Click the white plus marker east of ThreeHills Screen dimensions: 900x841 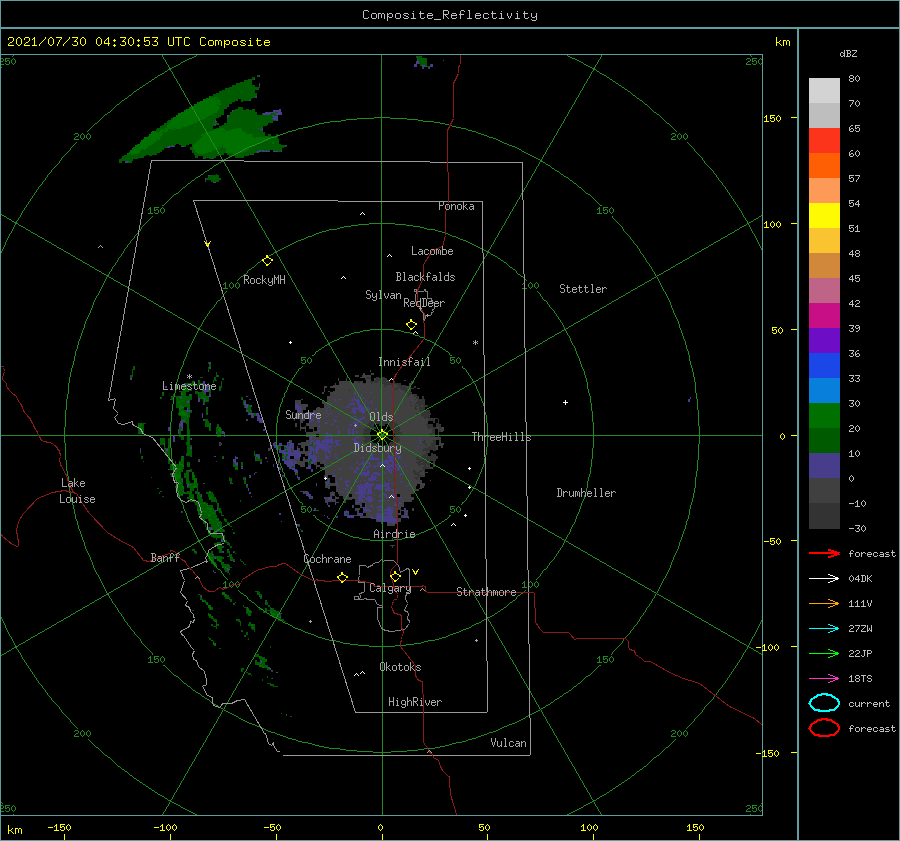pyautogui.click(x=565, y=402)
